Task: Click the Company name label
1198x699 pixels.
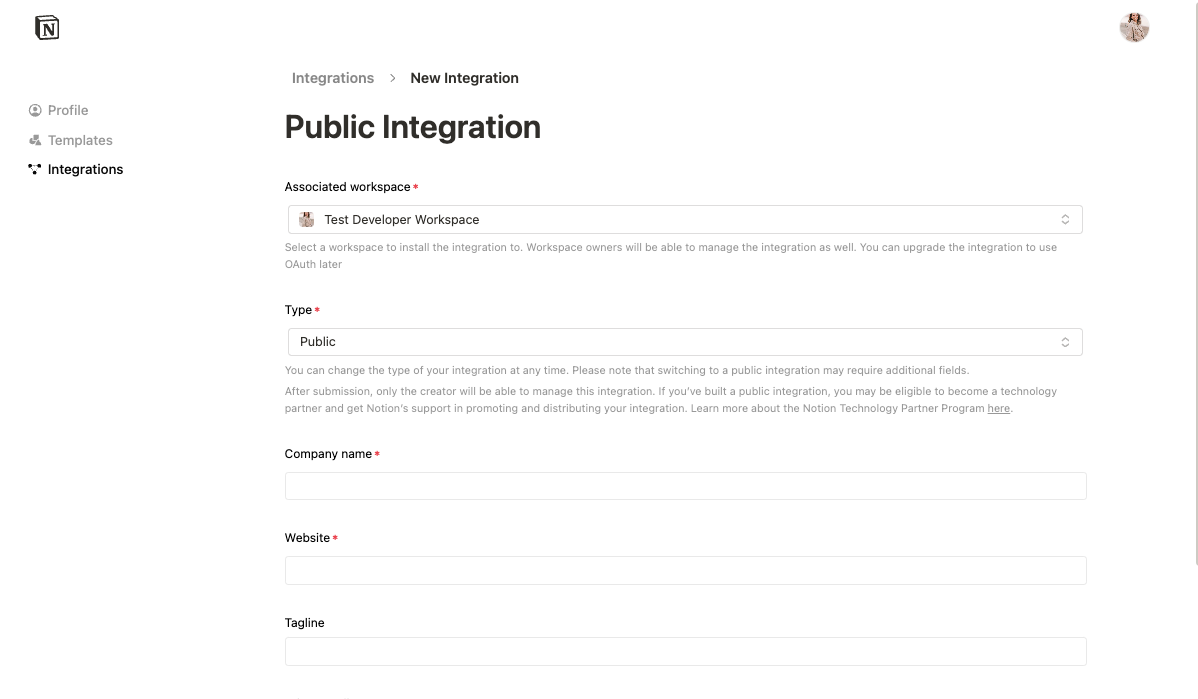Action: (329, 454)
